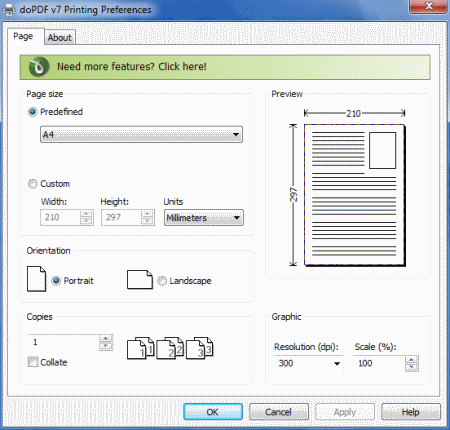Click the Height input field showing 297
Viewport: 450px width, 430px height.
[121, 218]
